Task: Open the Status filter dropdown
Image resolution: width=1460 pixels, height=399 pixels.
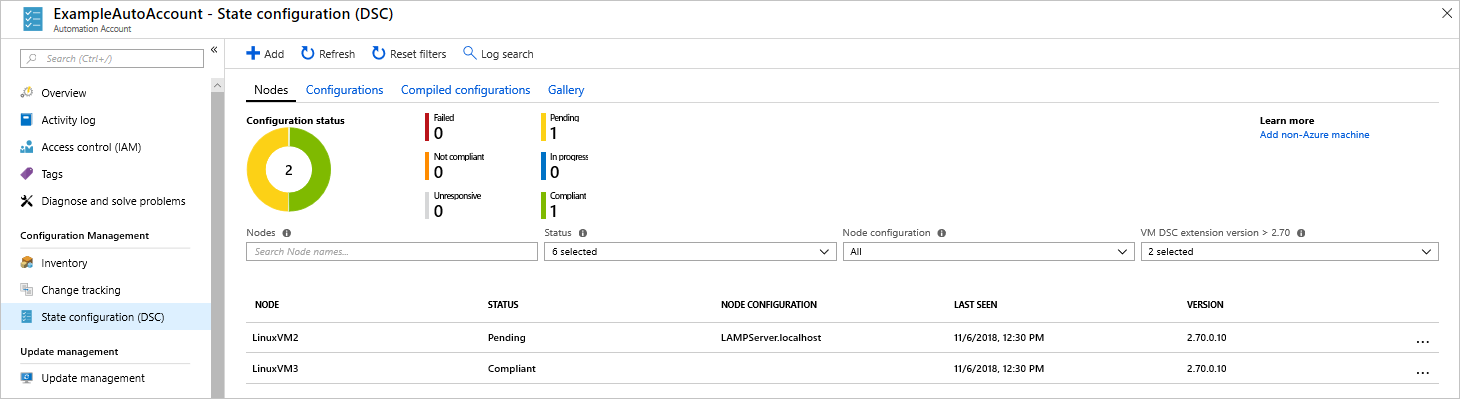Action: [x=691, y=252]
